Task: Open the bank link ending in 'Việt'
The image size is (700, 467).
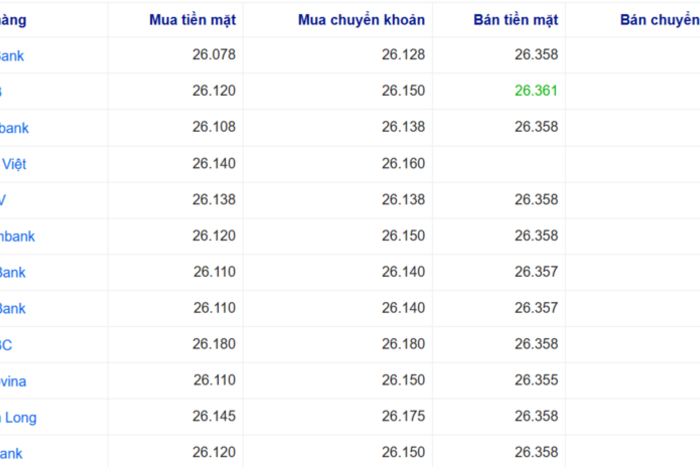Action: pyautogui.click(x=13, y=164)
